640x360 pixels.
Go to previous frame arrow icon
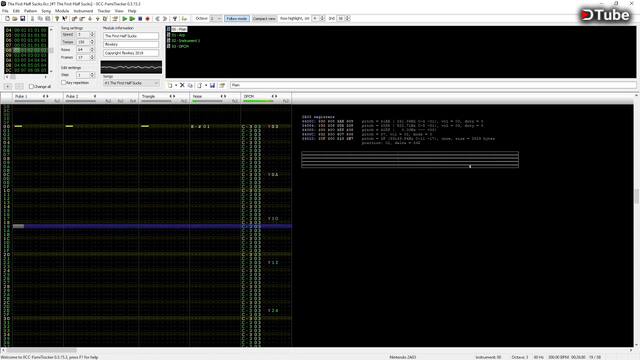pyautogui.click(x=157, y=19)
